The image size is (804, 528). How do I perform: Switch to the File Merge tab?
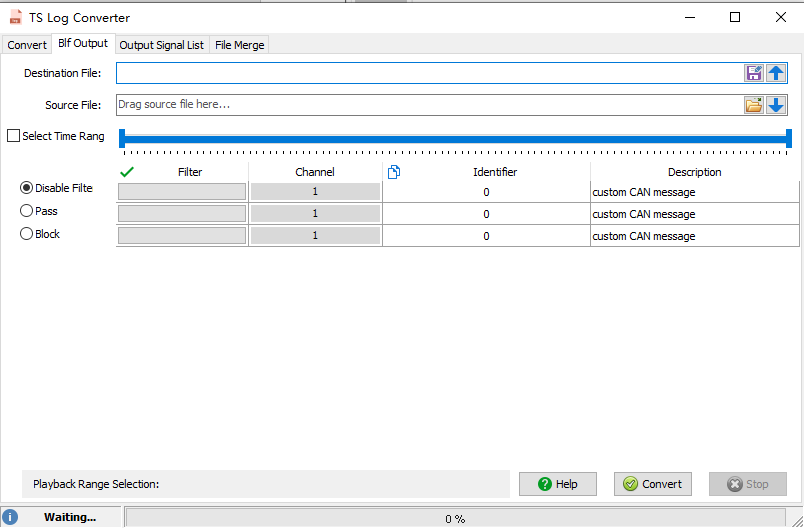(x=239, y=45)
